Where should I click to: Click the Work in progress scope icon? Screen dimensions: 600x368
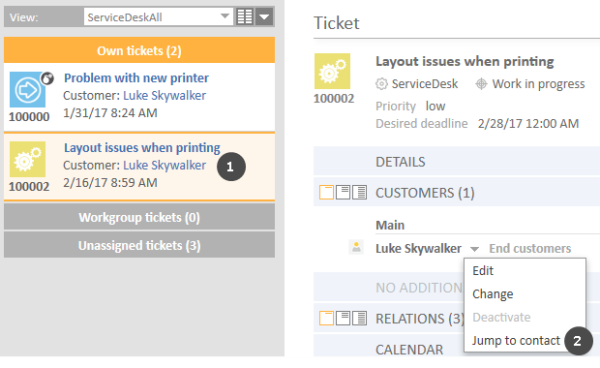click(x=481, y=84)
